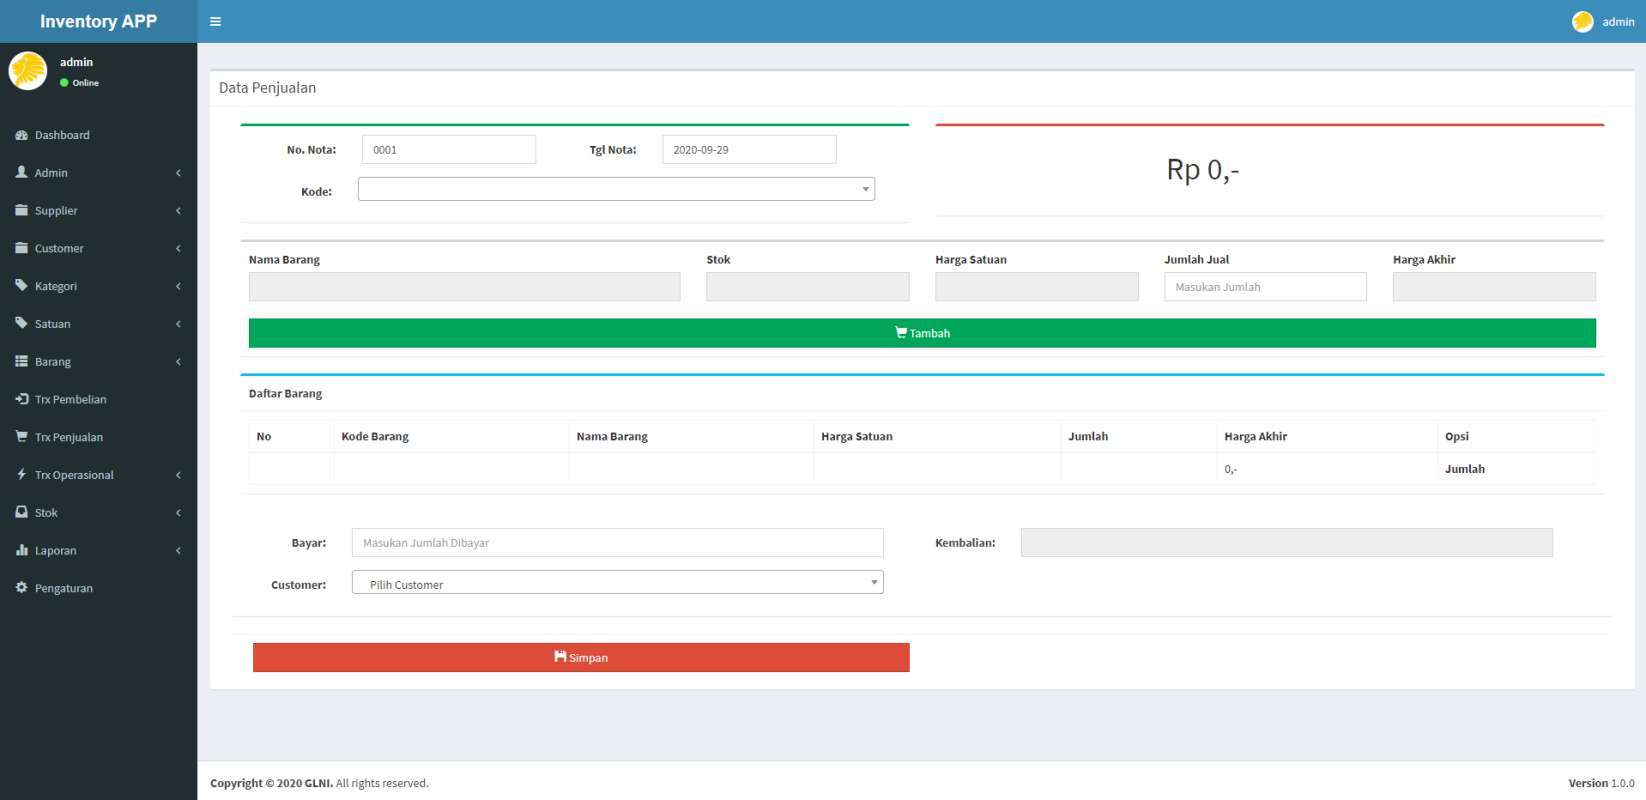1646x800 pixels.
Task: Click the Satuan tag icon in the sidebar
Action: tap(21, 323)
